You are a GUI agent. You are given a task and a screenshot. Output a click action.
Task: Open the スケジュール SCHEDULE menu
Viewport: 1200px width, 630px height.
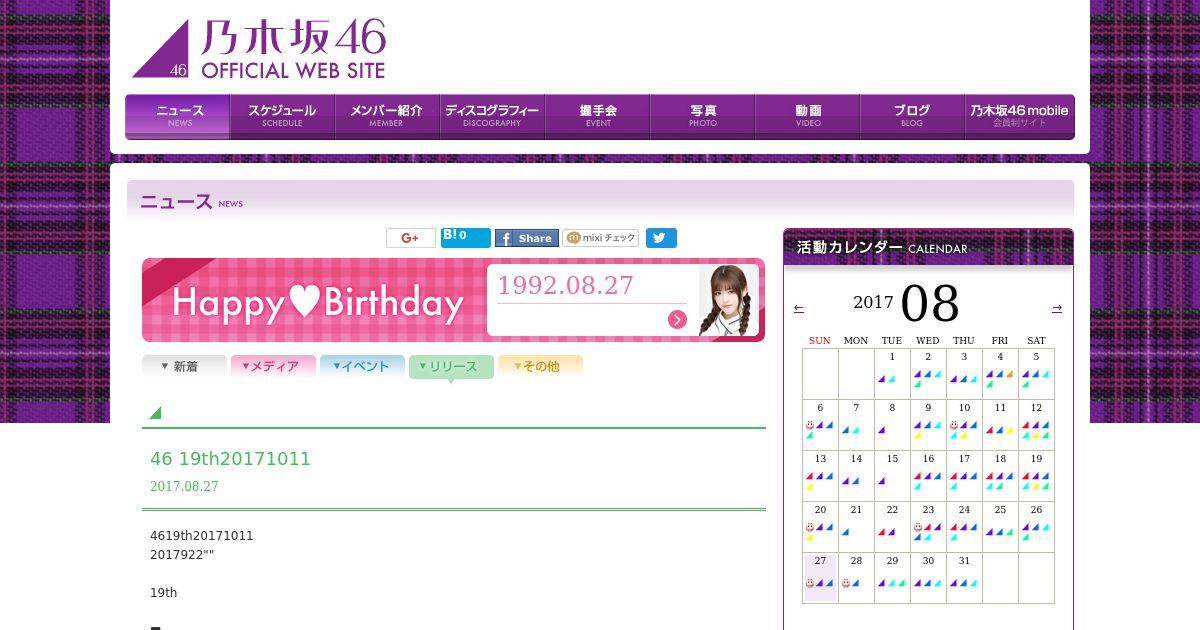click(x=282, y=116)
